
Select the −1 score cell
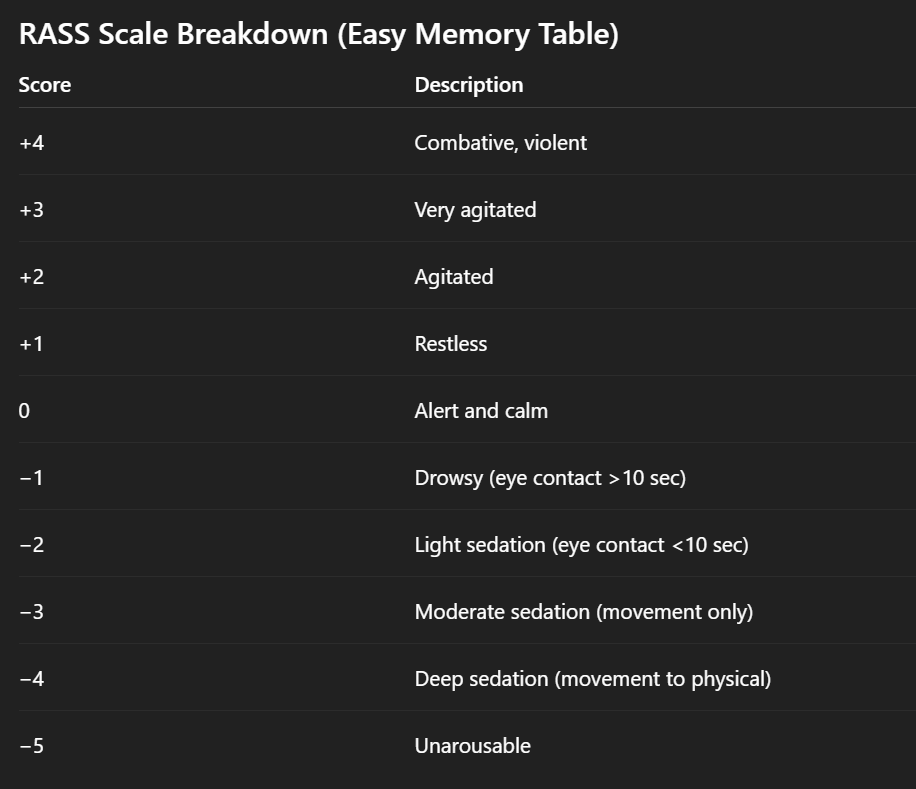pos(32,478)
